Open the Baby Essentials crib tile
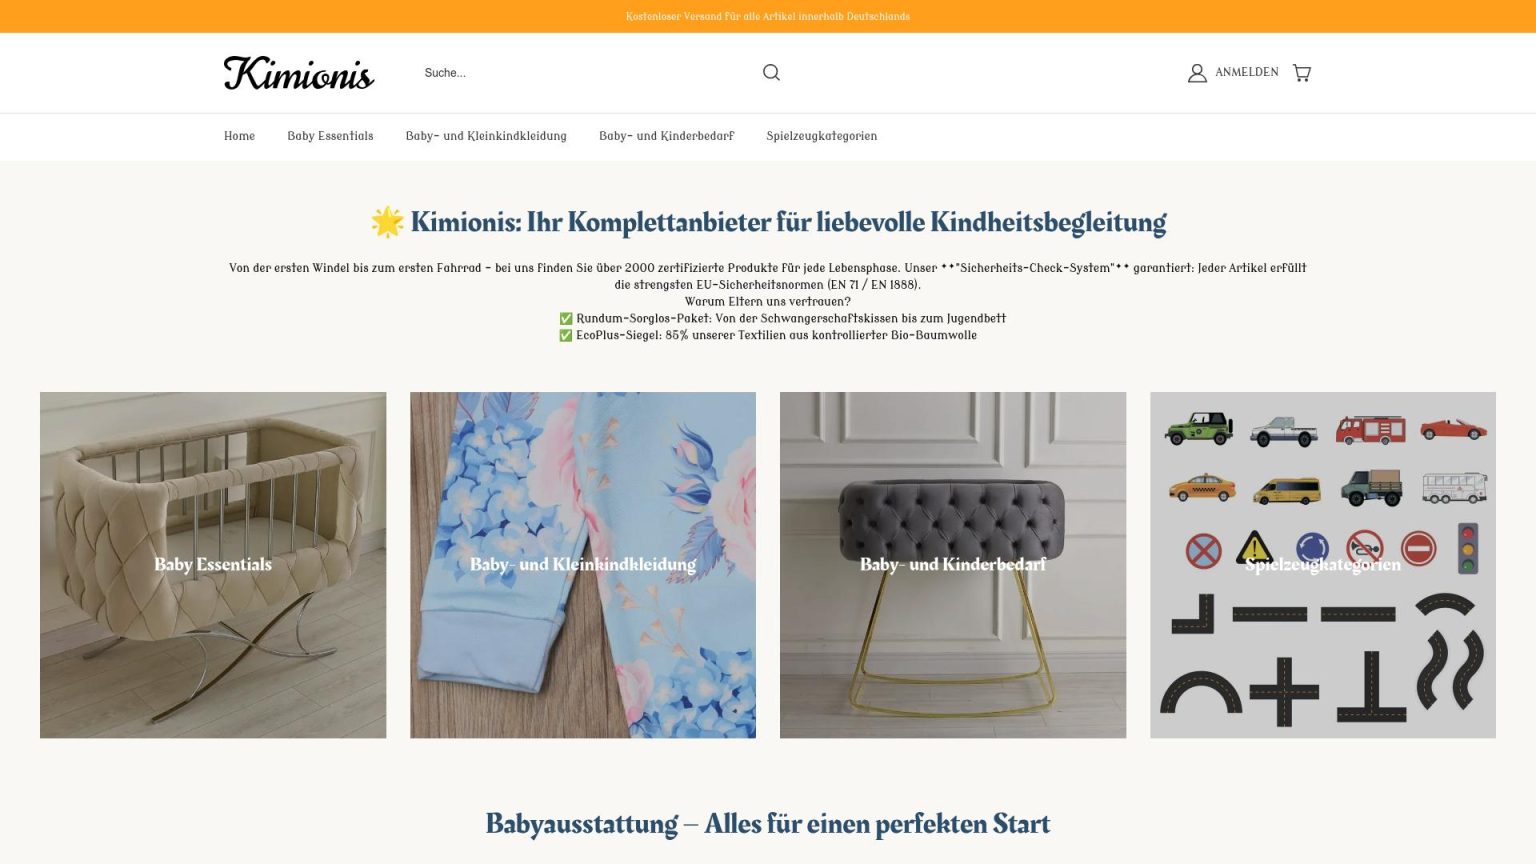Screen dimensions: 1536x864 pos(213,565)
